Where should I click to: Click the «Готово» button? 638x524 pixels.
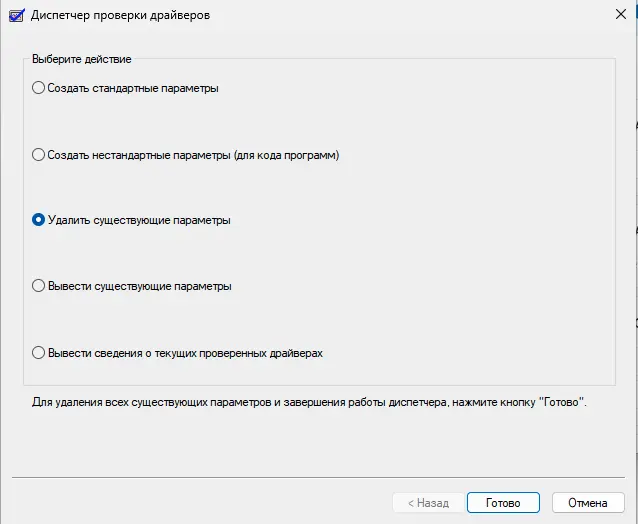[x=503, y=503]
